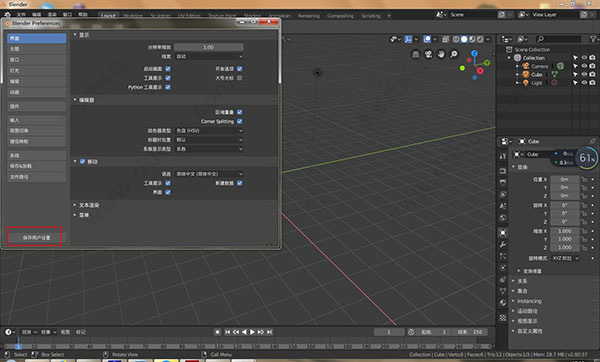
Task: Play the animation forward in timeline
Action: click(x=252, y=332)
